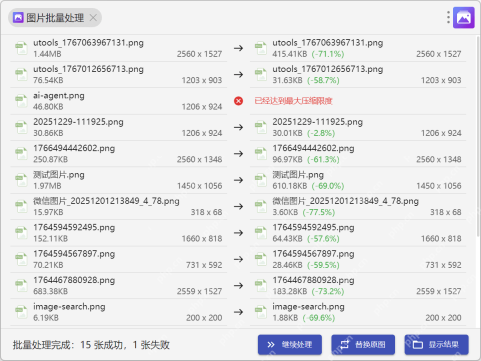
Task: Click source file icon of 1764594567897.png
Action: click(x=21, y=259)
